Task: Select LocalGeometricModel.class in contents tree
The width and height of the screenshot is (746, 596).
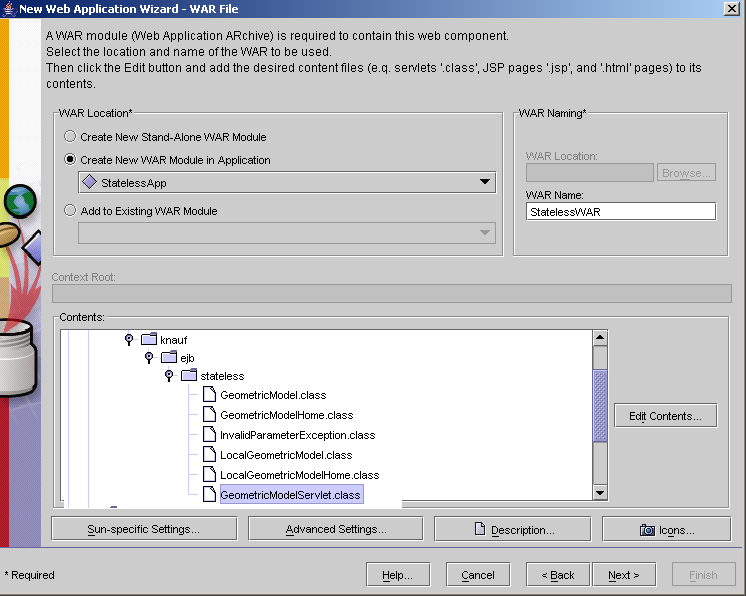Action: (x=286, y=455)
